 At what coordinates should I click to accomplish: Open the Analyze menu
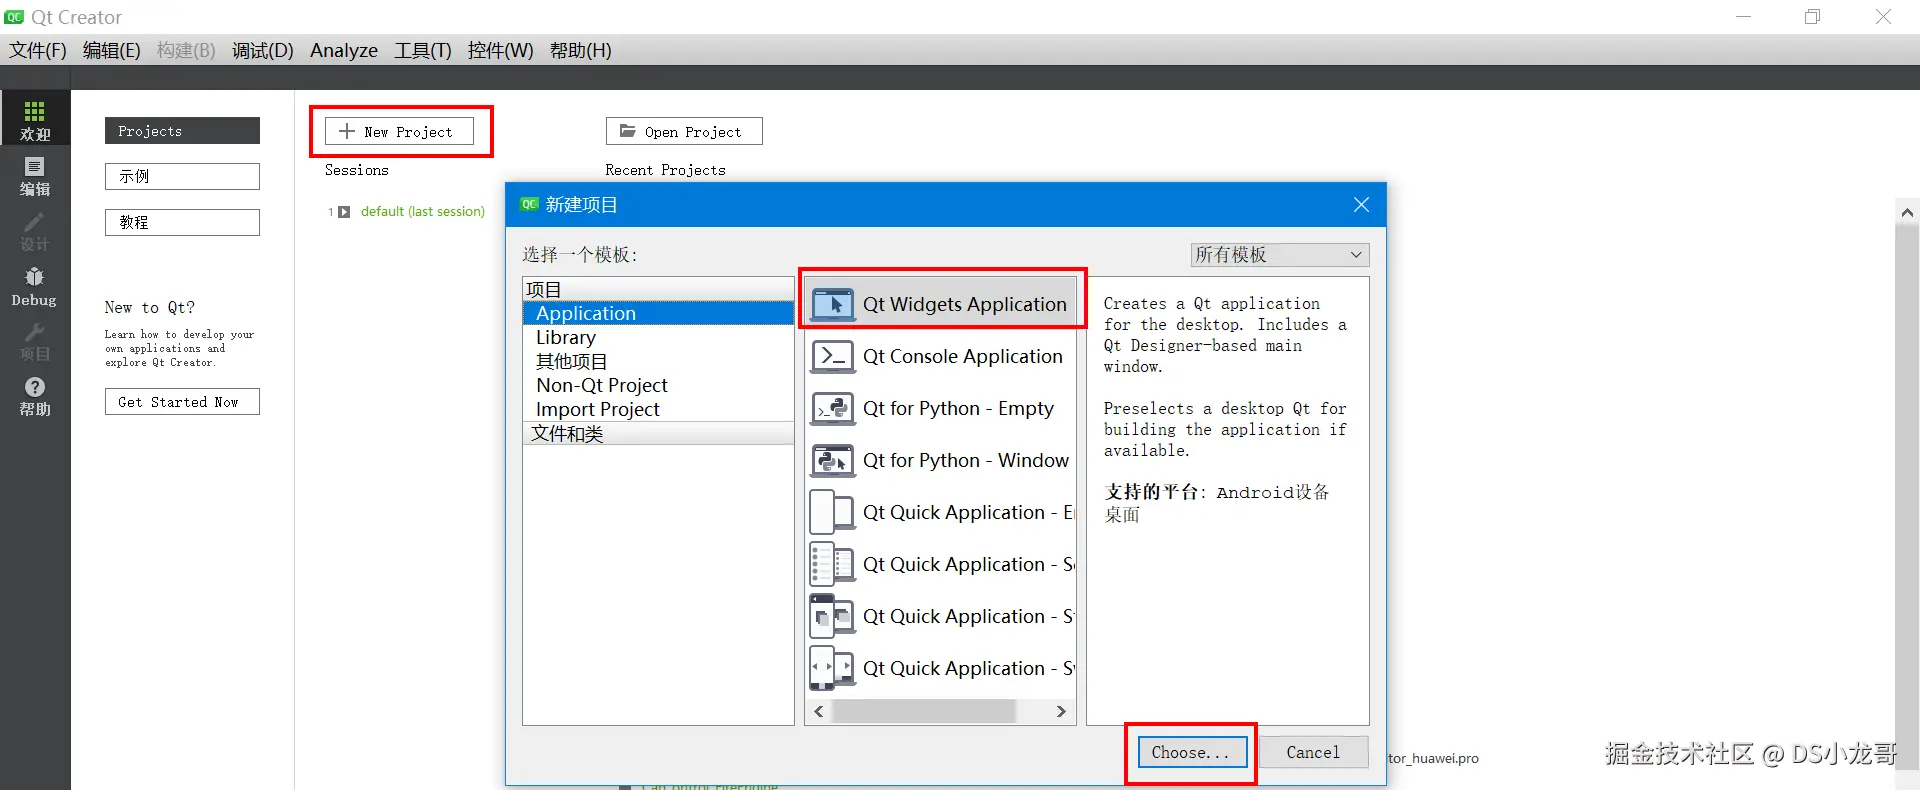point(344,50)
